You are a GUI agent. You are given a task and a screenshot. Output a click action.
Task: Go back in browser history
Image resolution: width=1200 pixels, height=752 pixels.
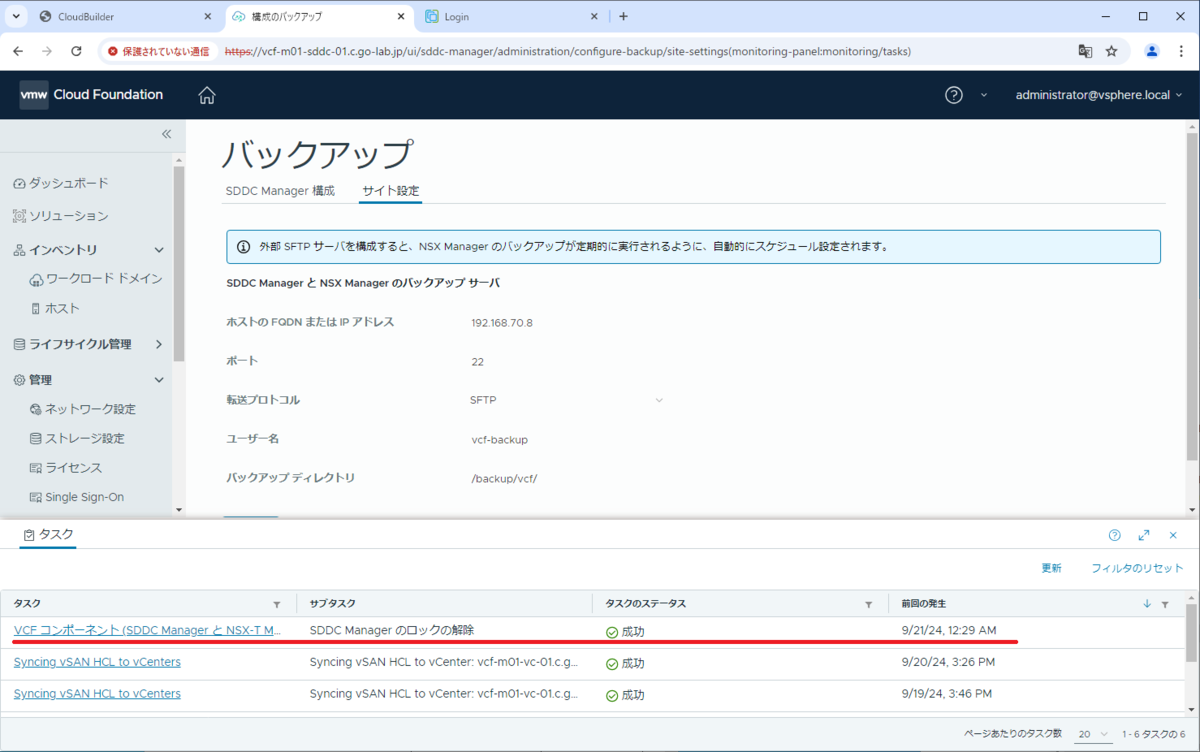[20, 51]
